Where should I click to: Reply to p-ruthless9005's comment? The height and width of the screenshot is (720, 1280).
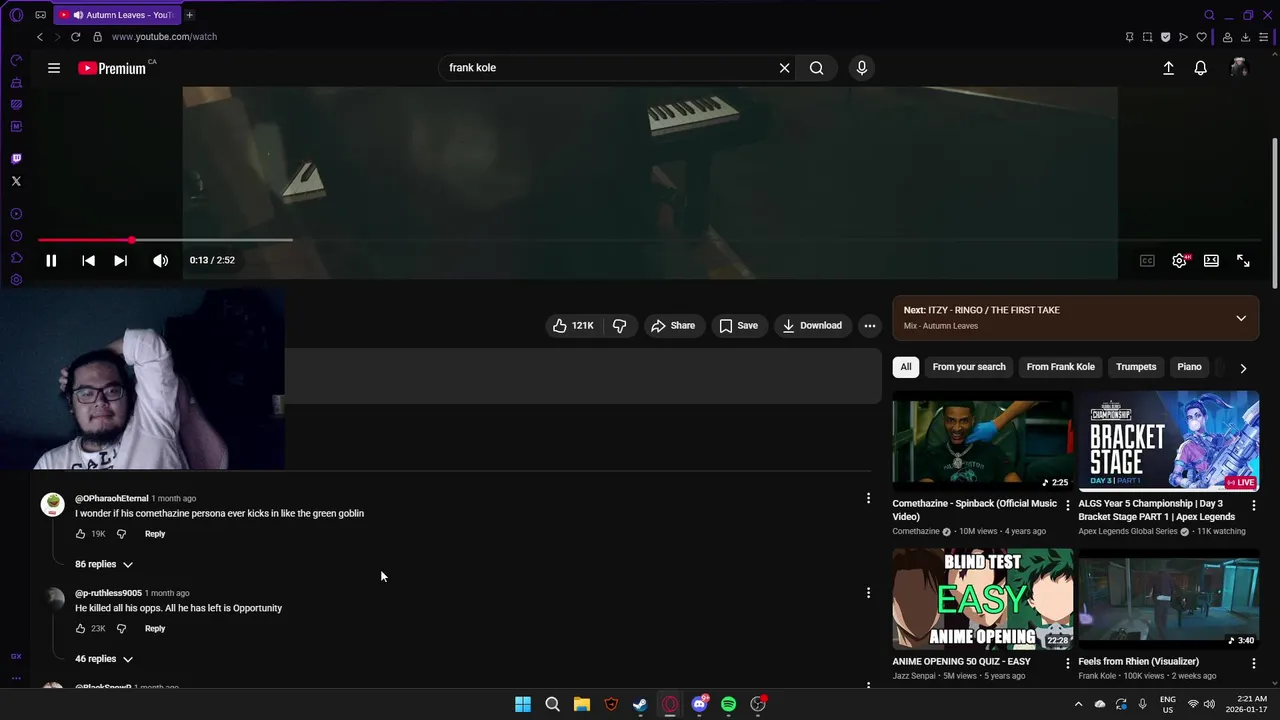155,629
